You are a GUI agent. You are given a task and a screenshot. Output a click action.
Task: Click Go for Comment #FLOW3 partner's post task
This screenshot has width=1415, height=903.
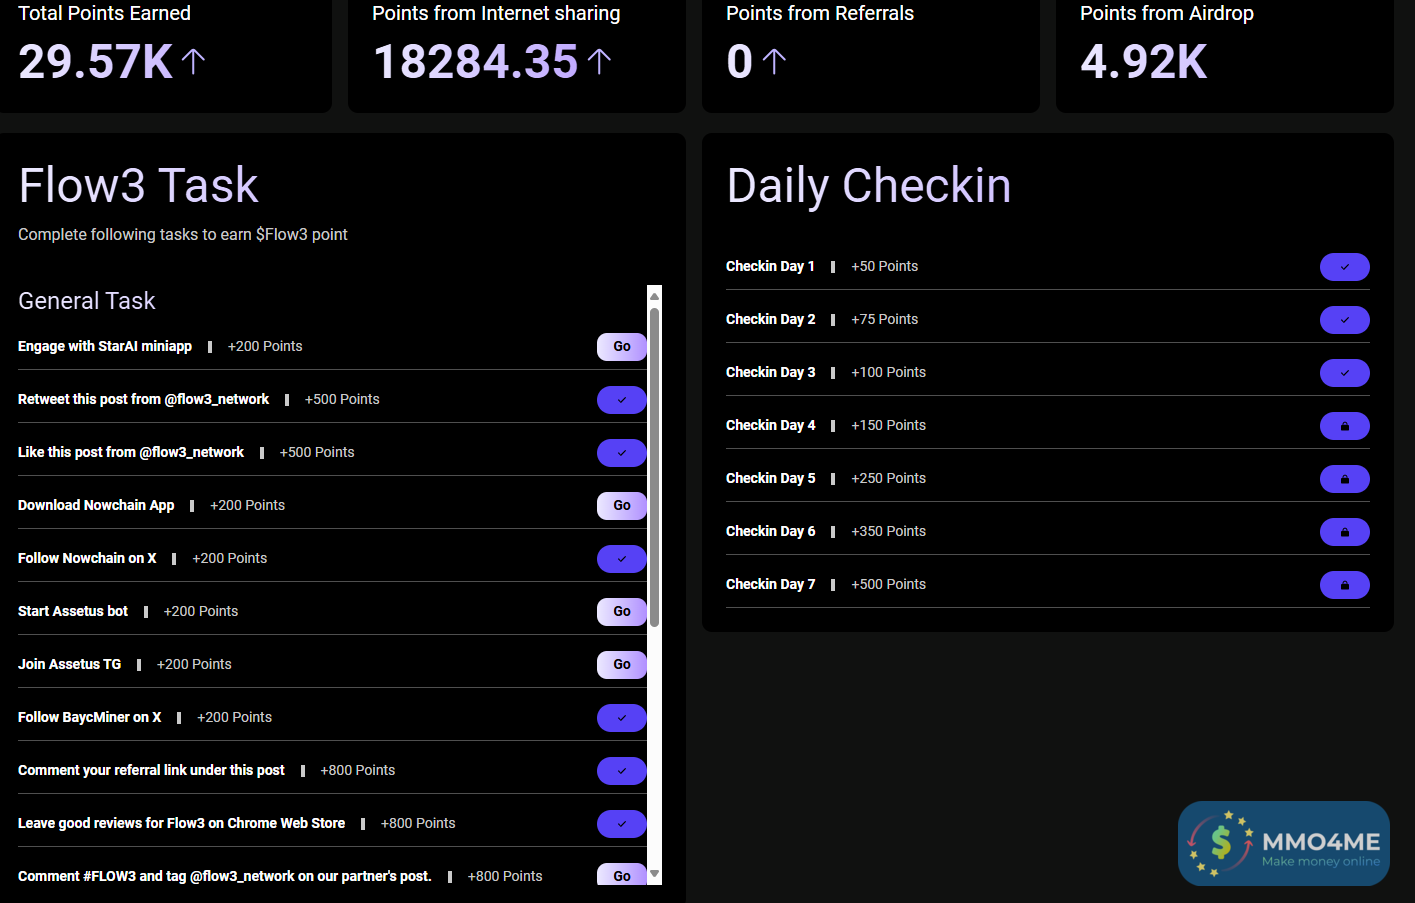tap(622, 875)
